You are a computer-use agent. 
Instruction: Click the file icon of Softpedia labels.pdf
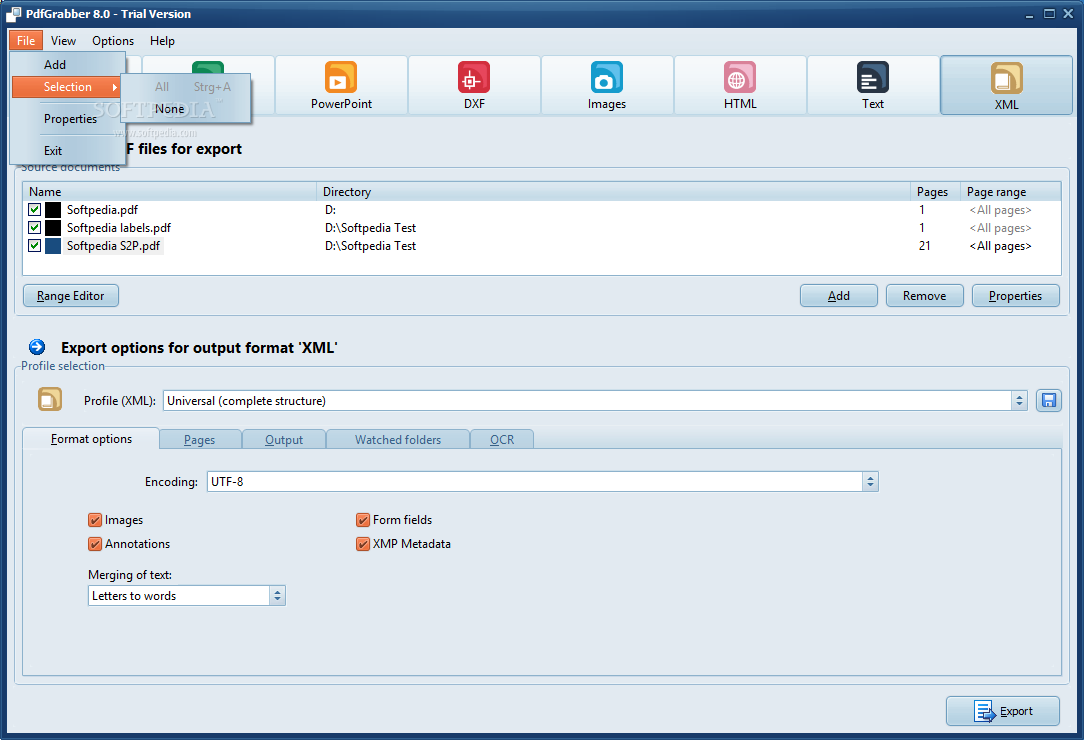coord(53,228)
